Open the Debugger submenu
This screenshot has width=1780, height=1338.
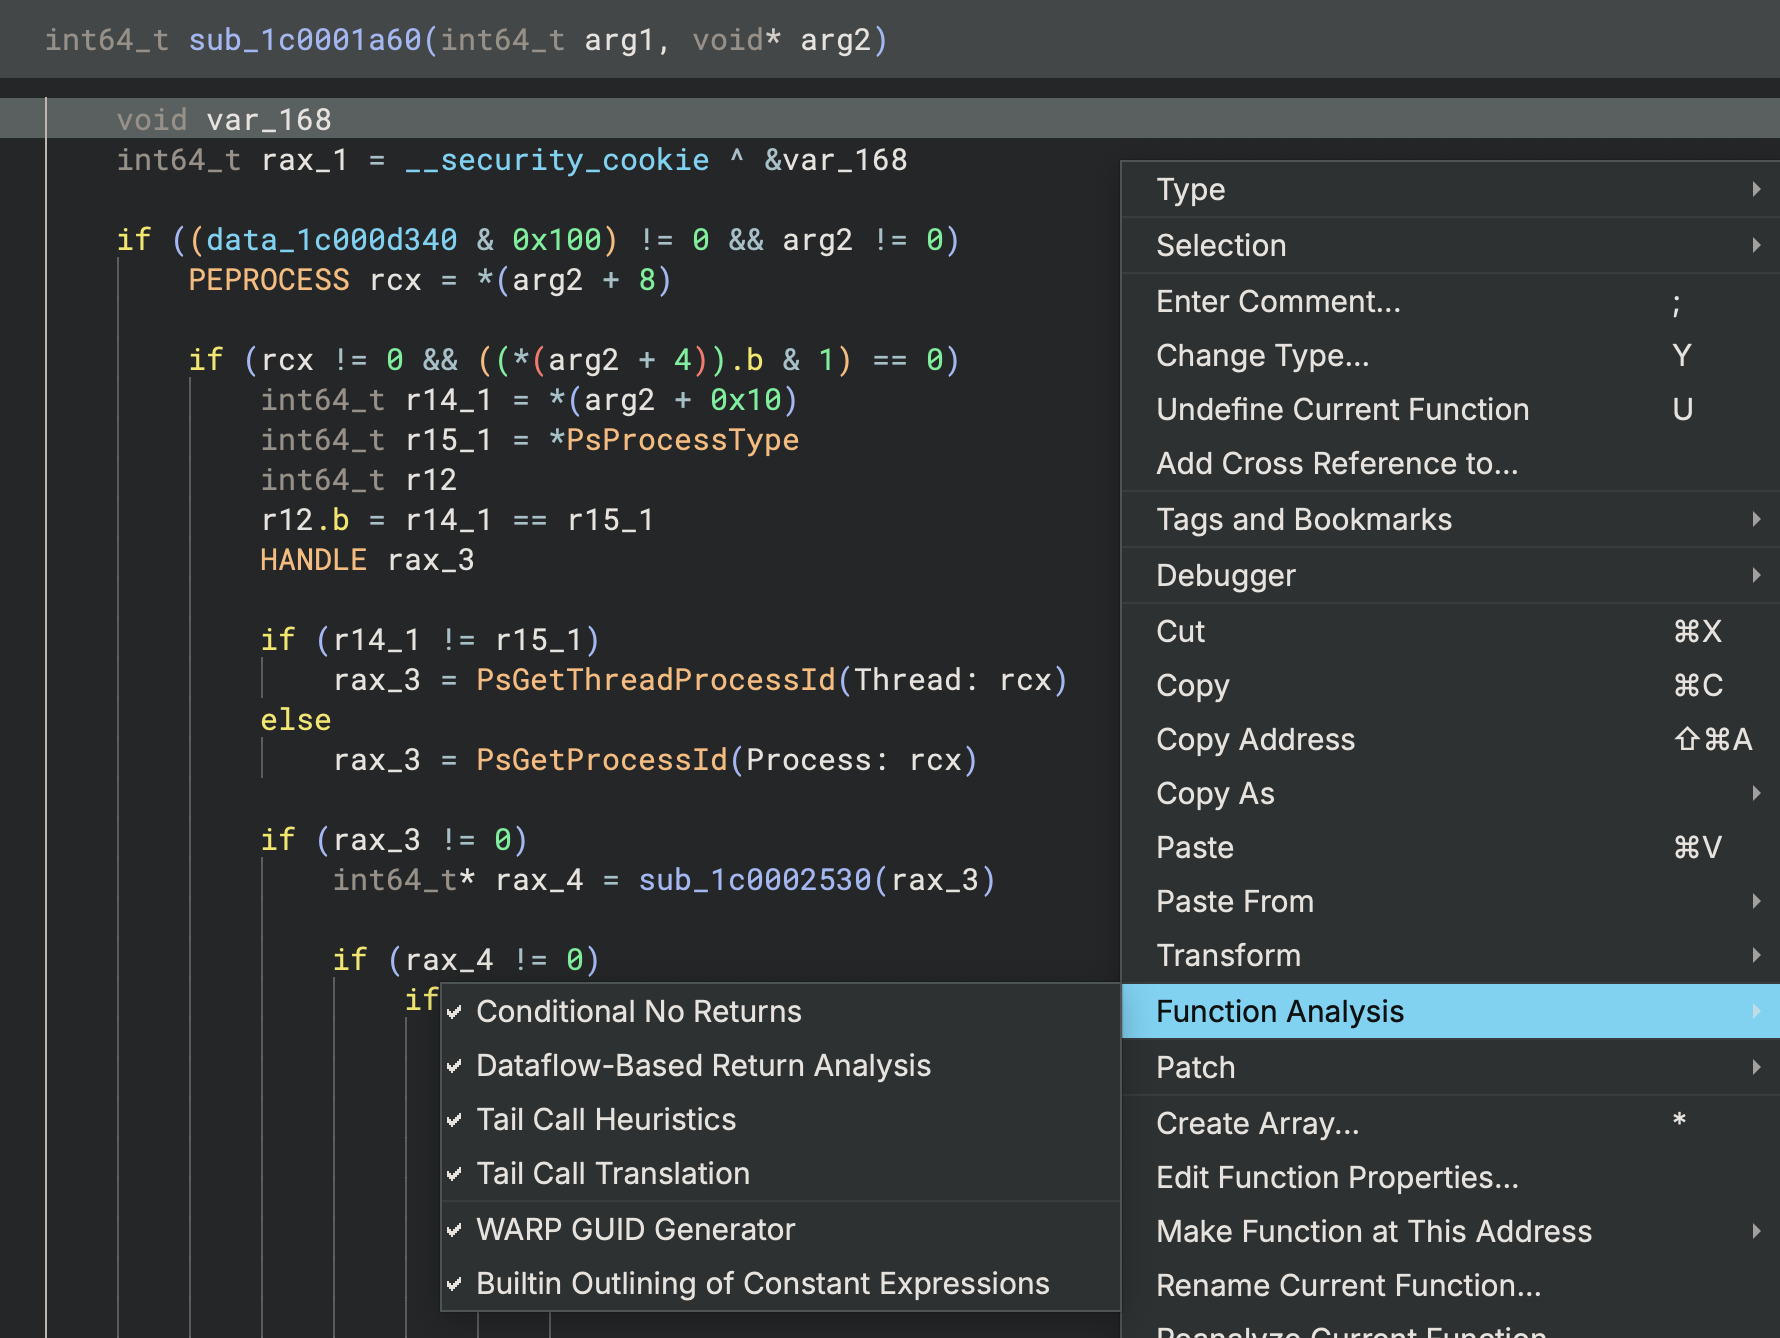pos(1450,575)
